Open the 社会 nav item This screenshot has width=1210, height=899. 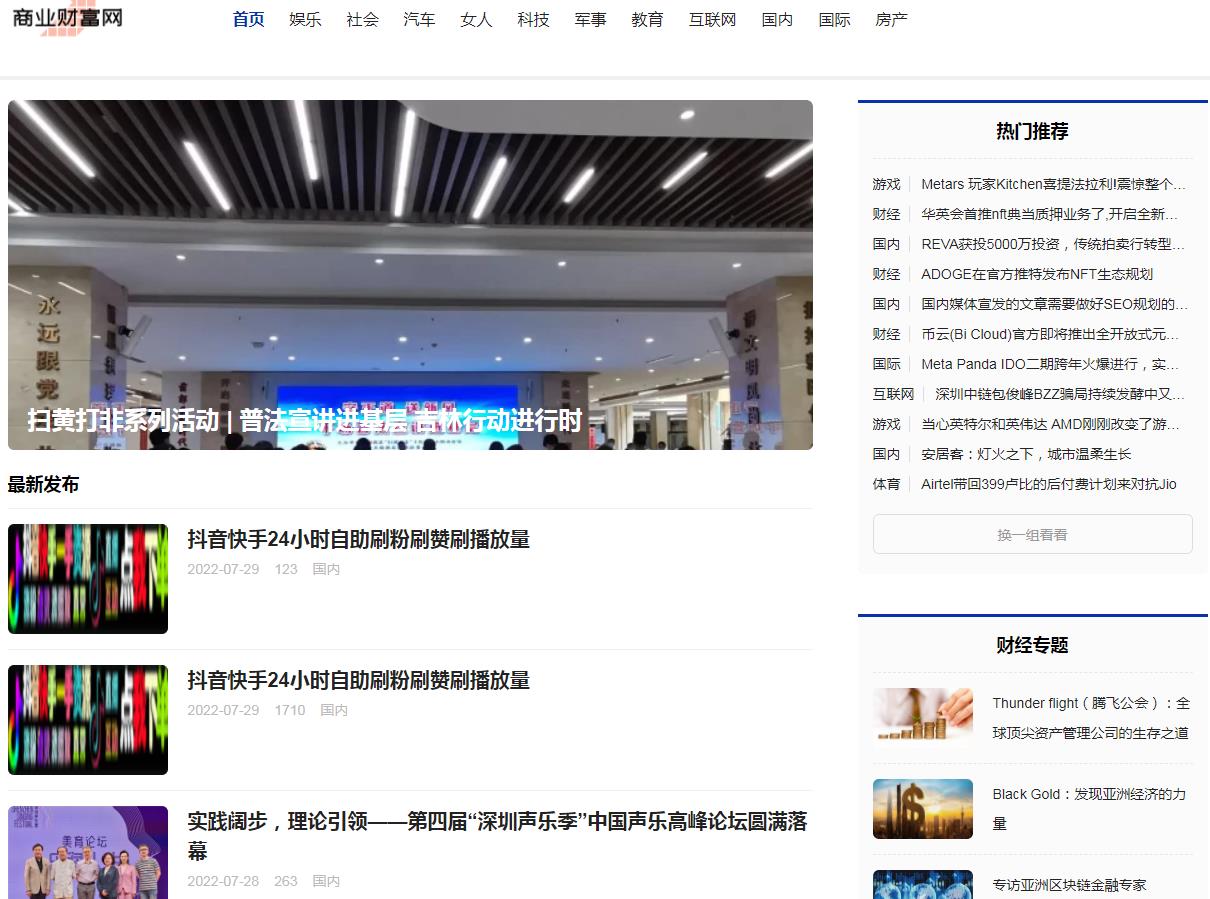coord(363,20)
